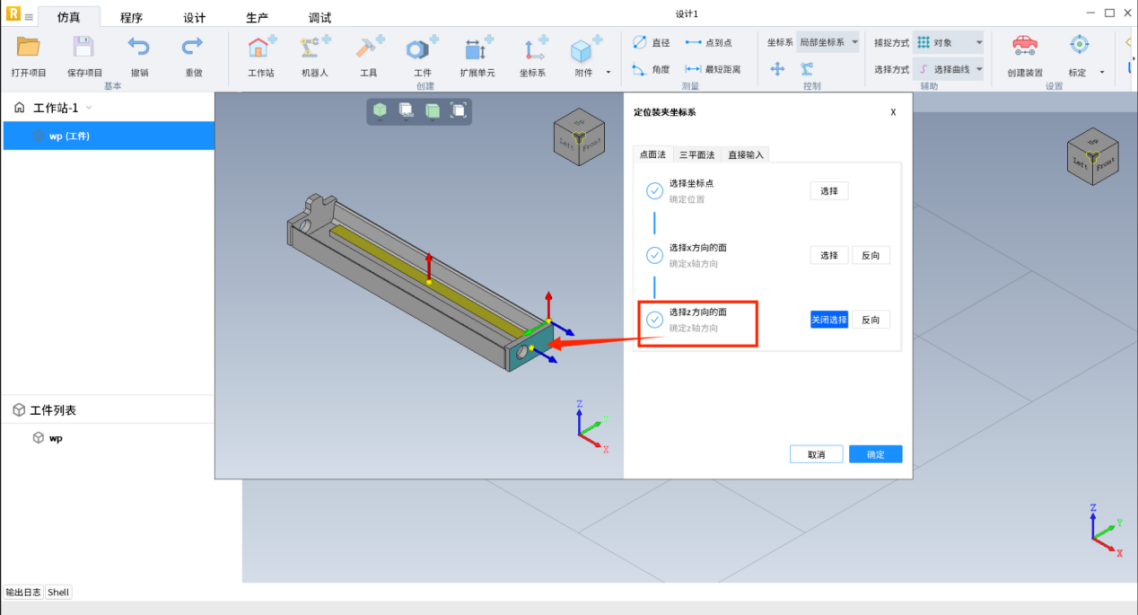Click the 直径 diameter measurement tool
This screenshot has height=615, width=1138.
pos(651,42)
